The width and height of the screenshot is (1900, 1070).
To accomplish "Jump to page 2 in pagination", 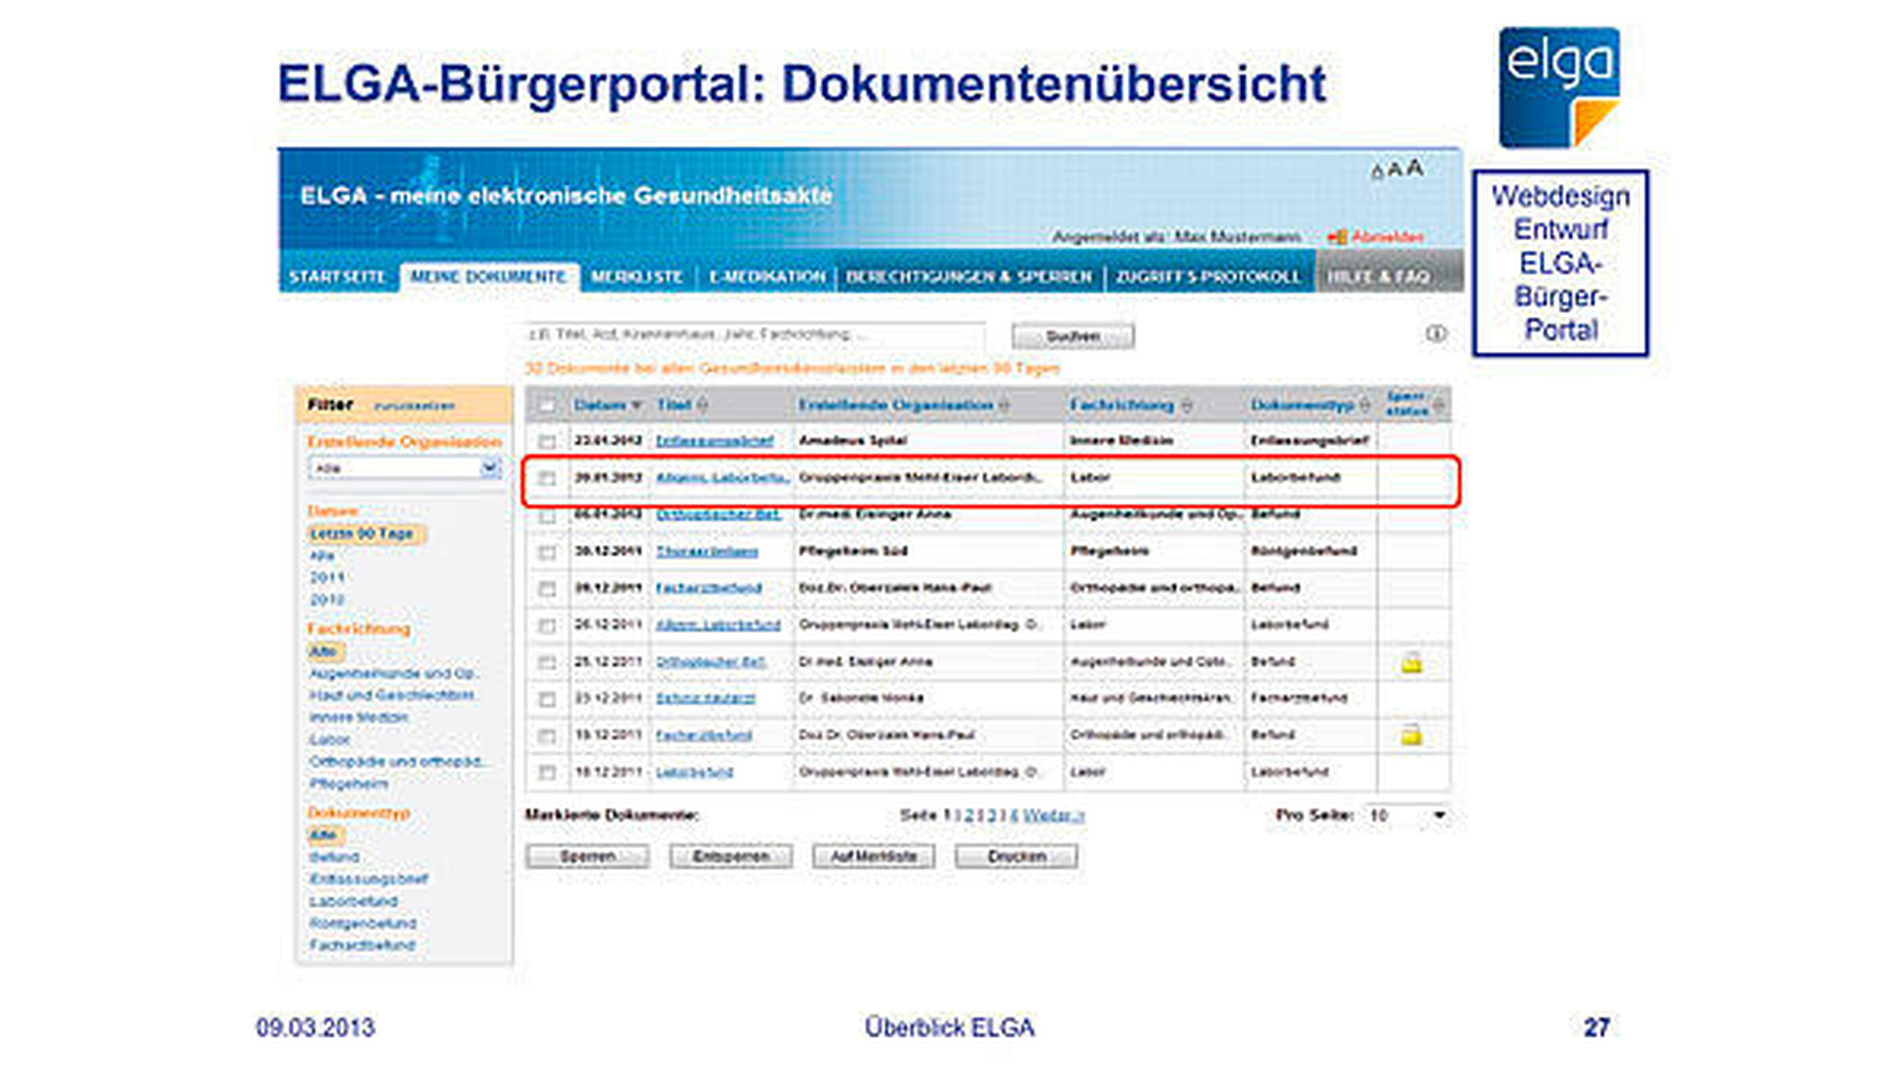I will tap(968, 816).
